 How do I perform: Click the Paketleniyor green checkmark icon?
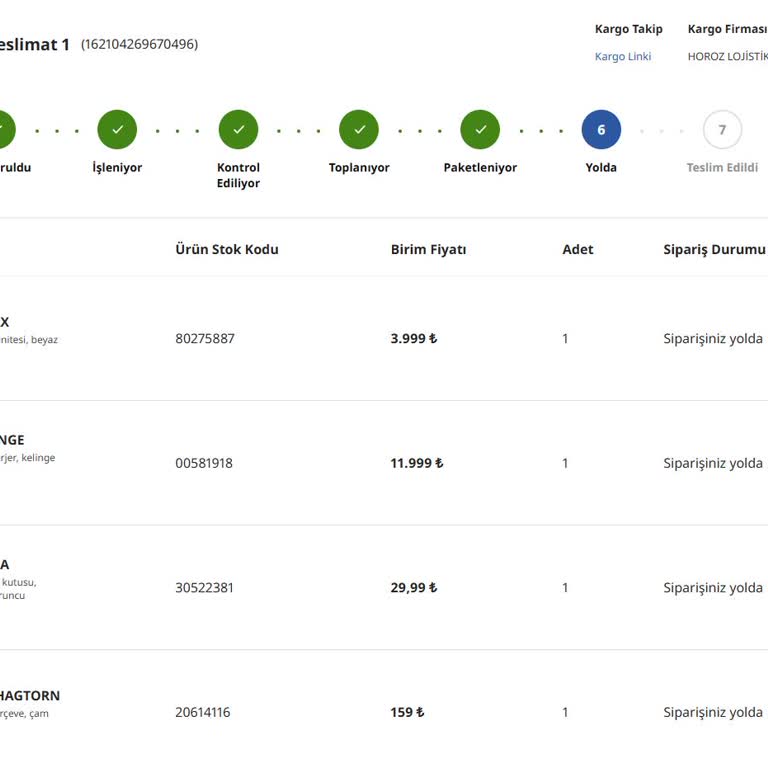click(x=480, y=130)
